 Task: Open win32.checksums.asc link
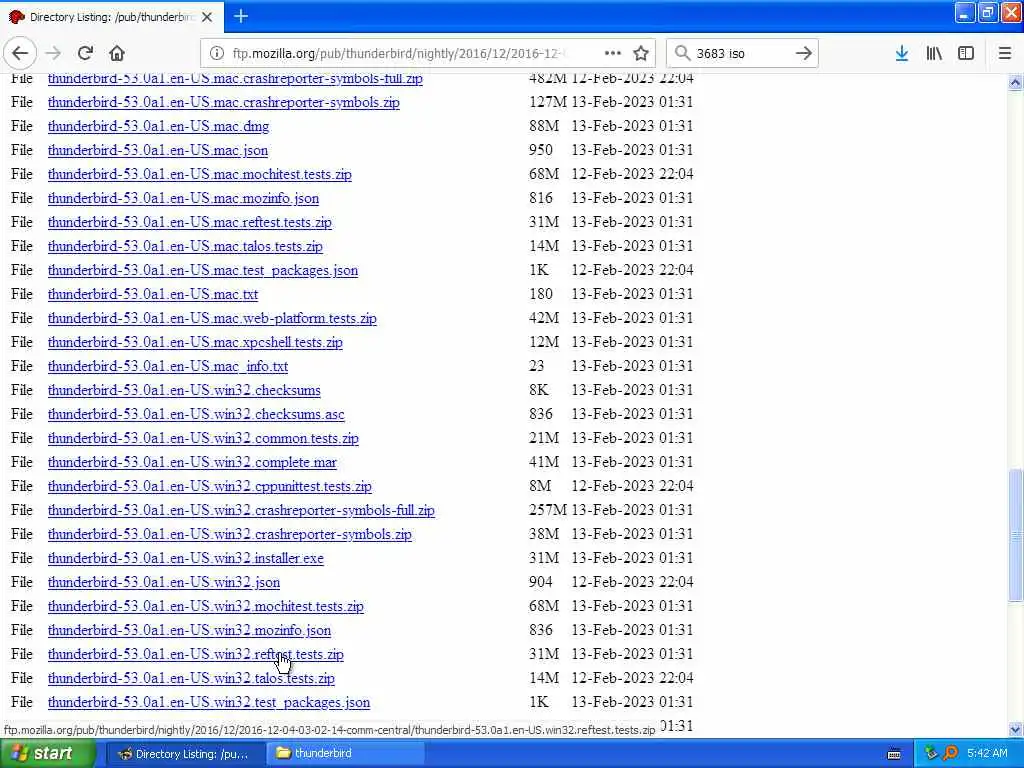pos(196,414)
